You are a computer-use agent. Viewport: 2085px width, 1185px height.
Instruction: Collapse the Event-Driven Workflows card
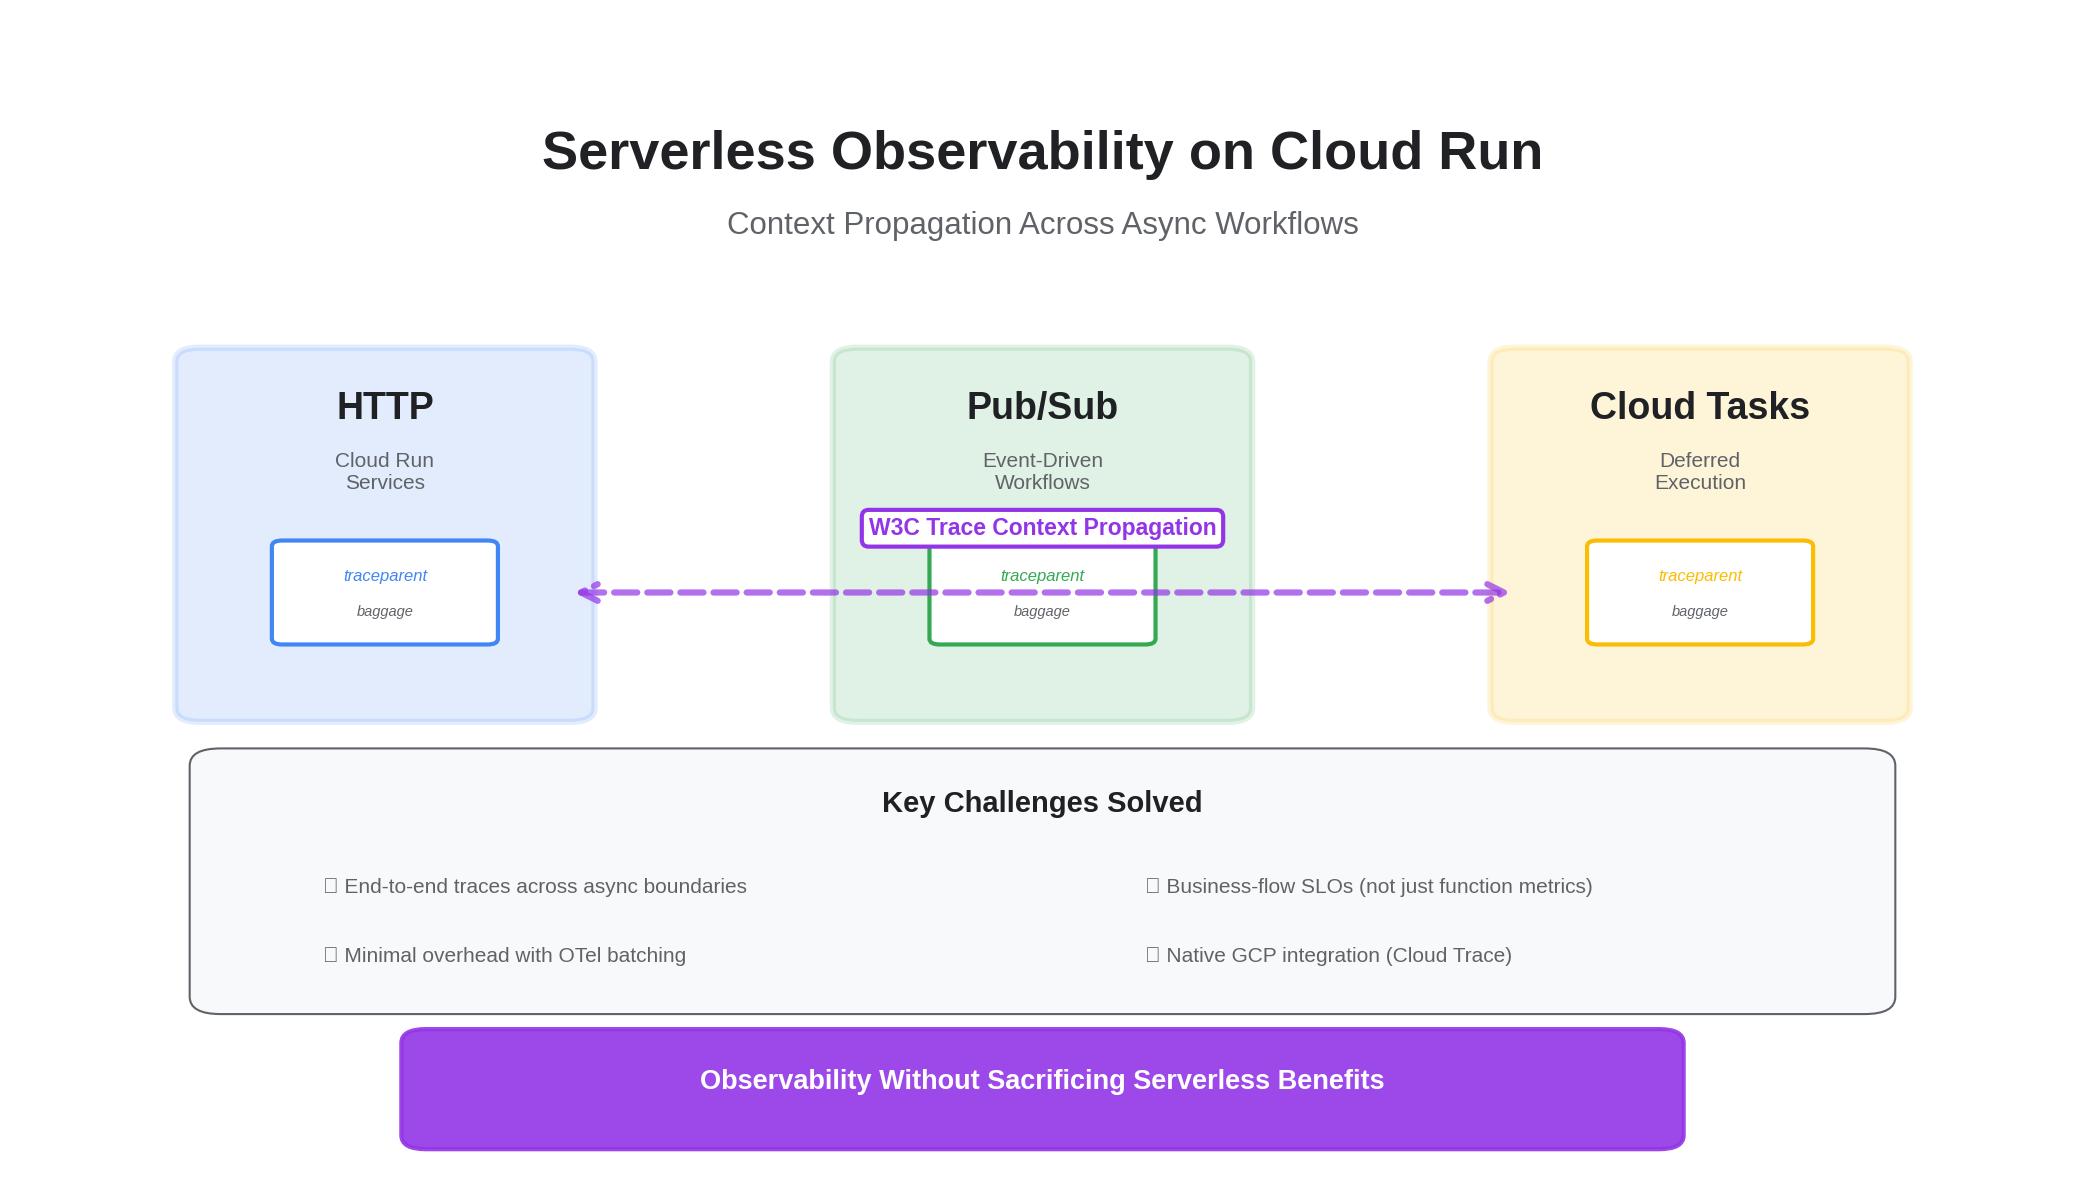pos(1041,470)
